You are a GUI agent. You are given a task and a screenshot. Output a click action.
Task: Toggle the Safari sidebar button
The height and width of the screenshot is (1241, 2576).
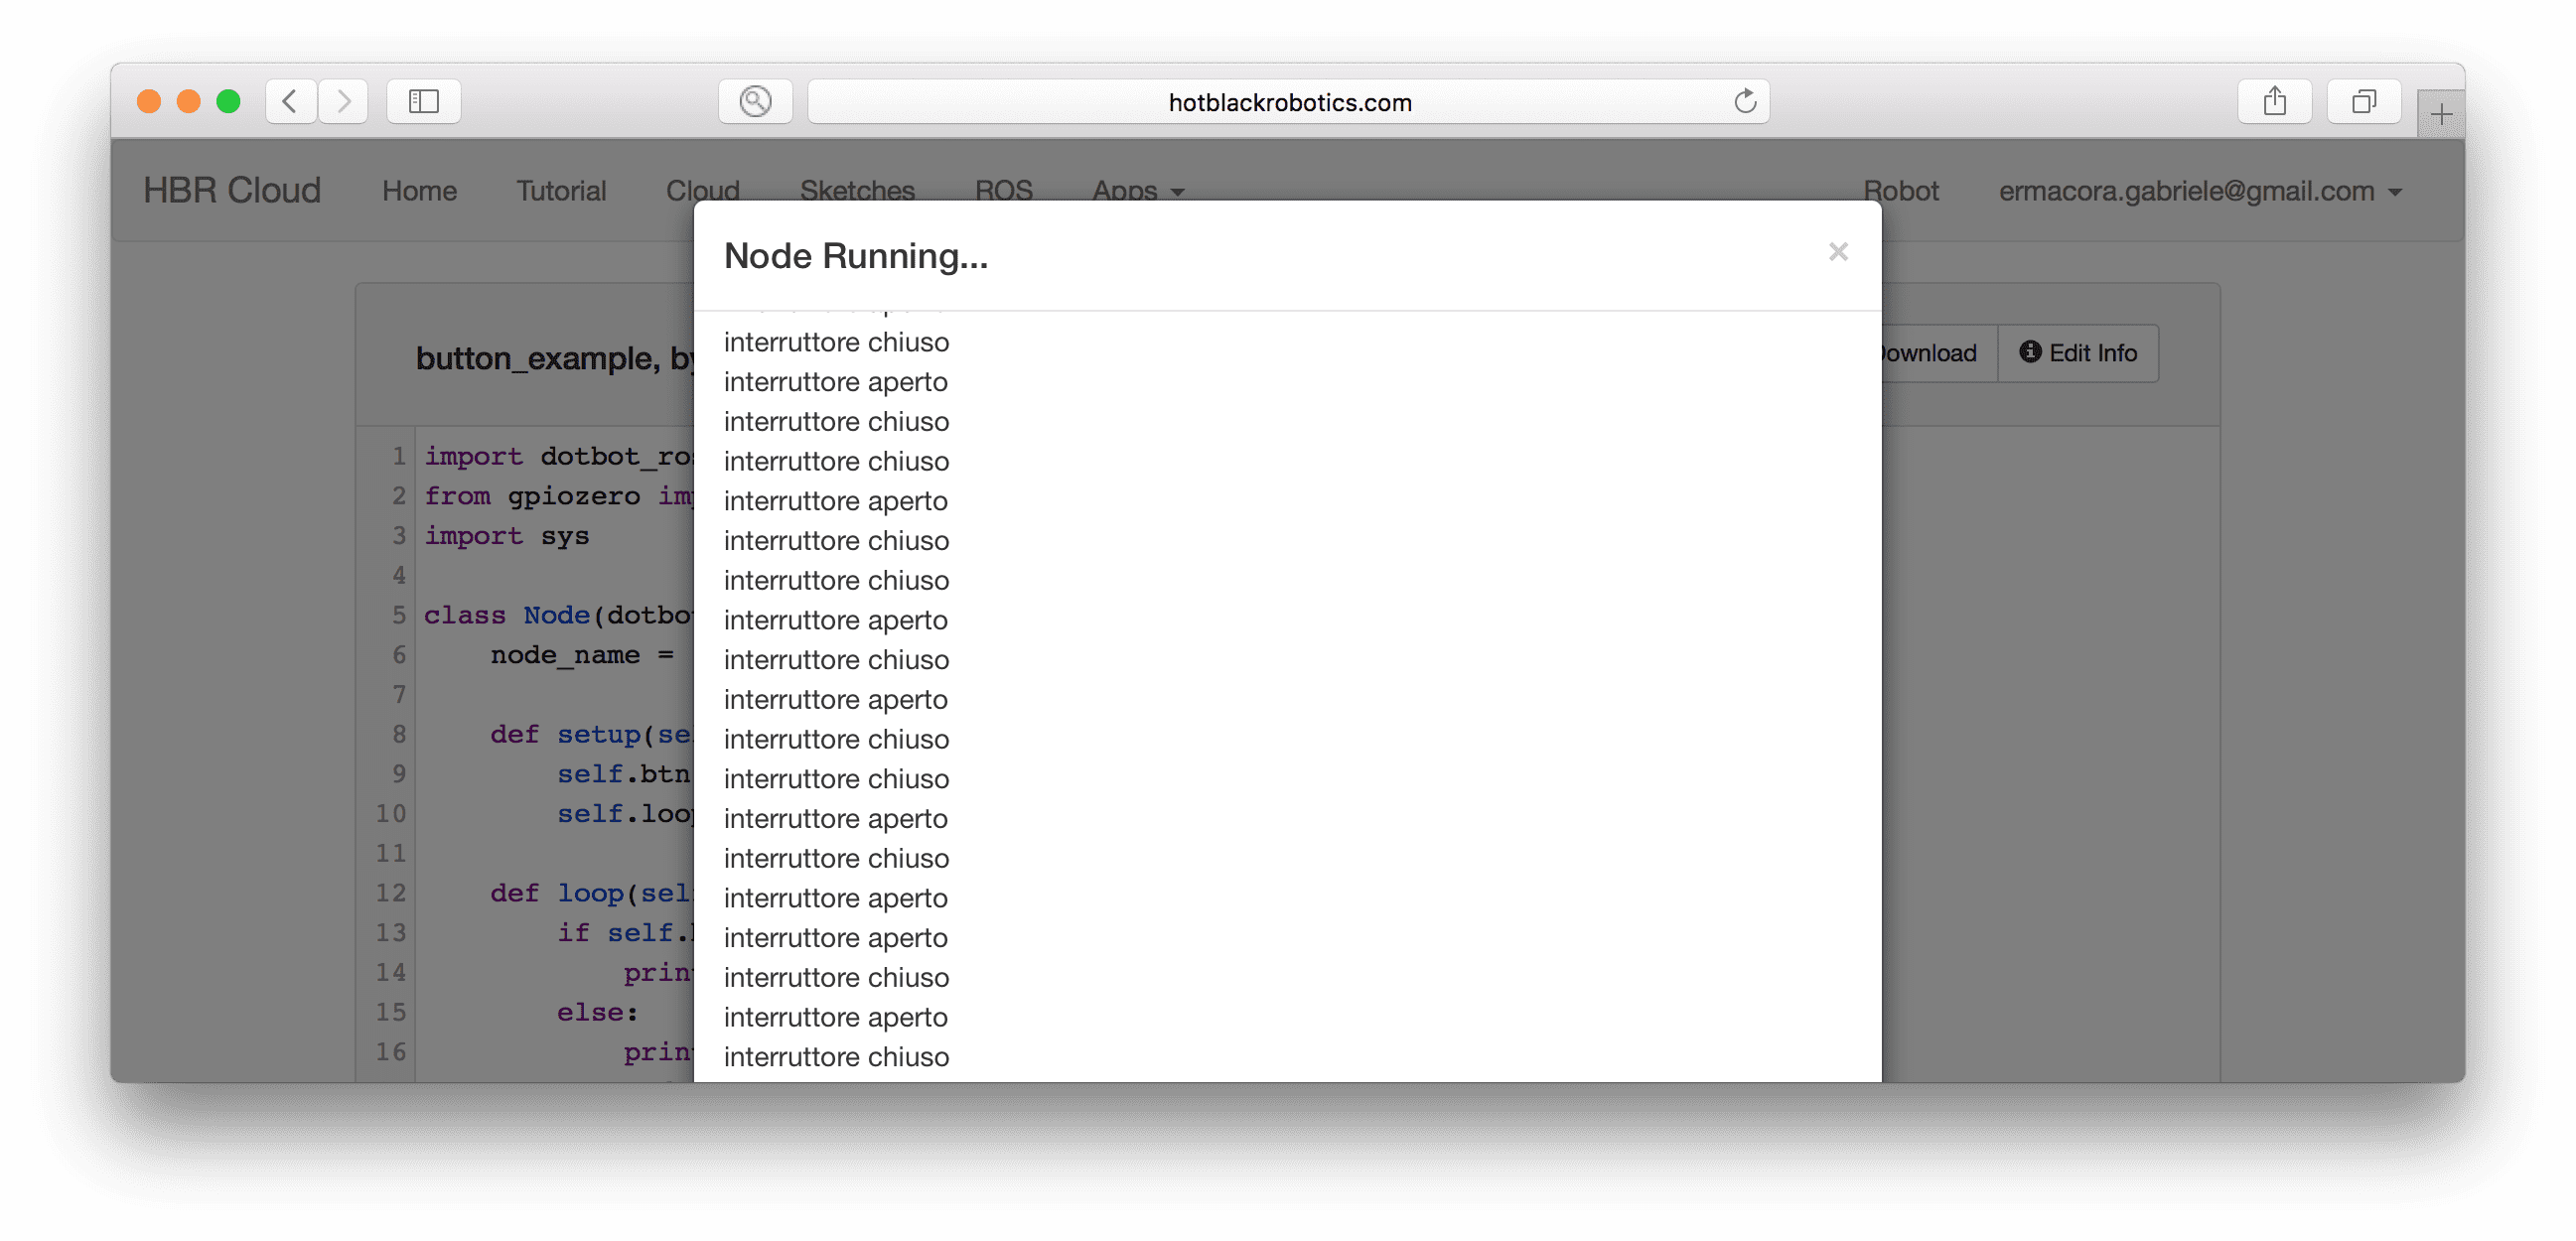click(423, 101)
